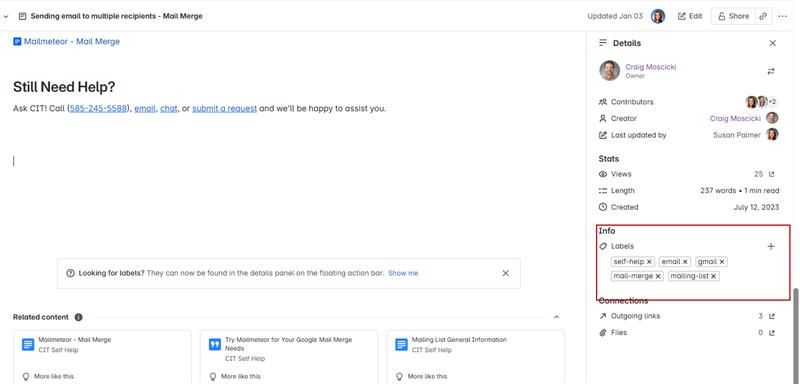Click the submit a request link

tap(224, 109)
